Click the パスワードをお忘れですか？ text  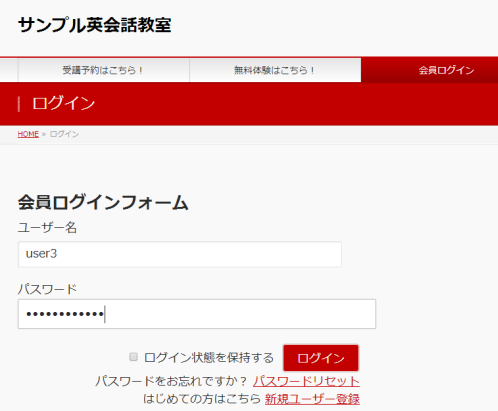coord(171,381)
